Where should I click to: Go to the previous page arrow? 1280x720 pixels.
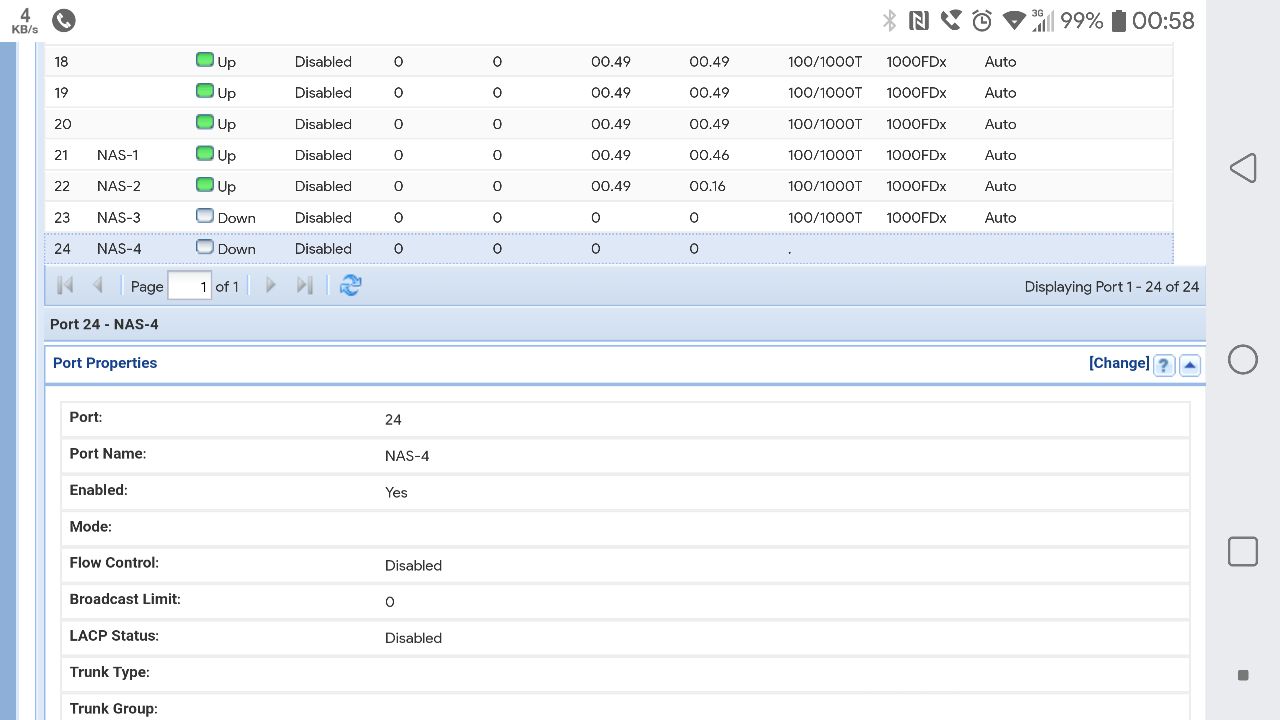[97, 286]
